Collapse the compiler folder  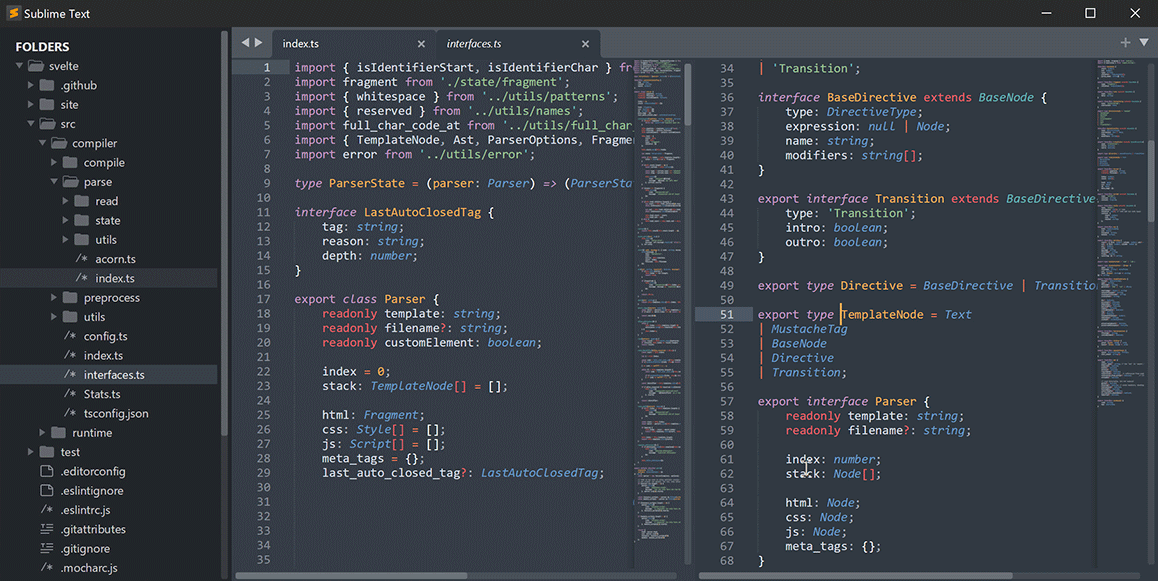pos(43,142)
